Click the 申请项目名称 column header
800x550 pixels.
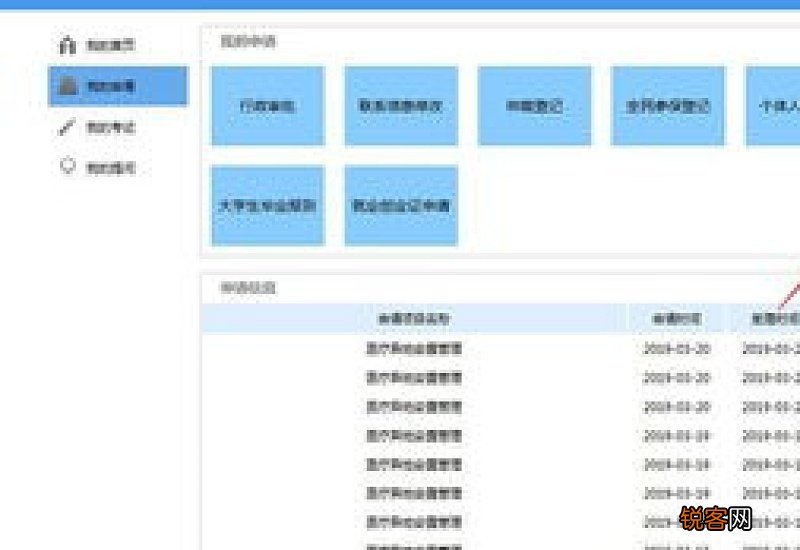[x=414, y=319]
